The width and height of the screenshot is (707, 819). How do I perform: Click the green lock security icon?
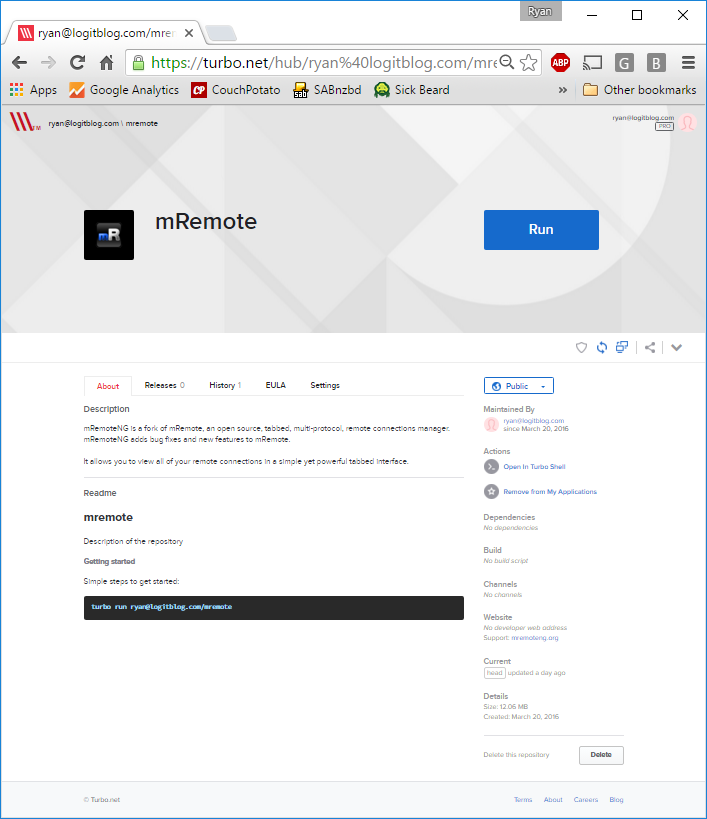pos(138,63)
